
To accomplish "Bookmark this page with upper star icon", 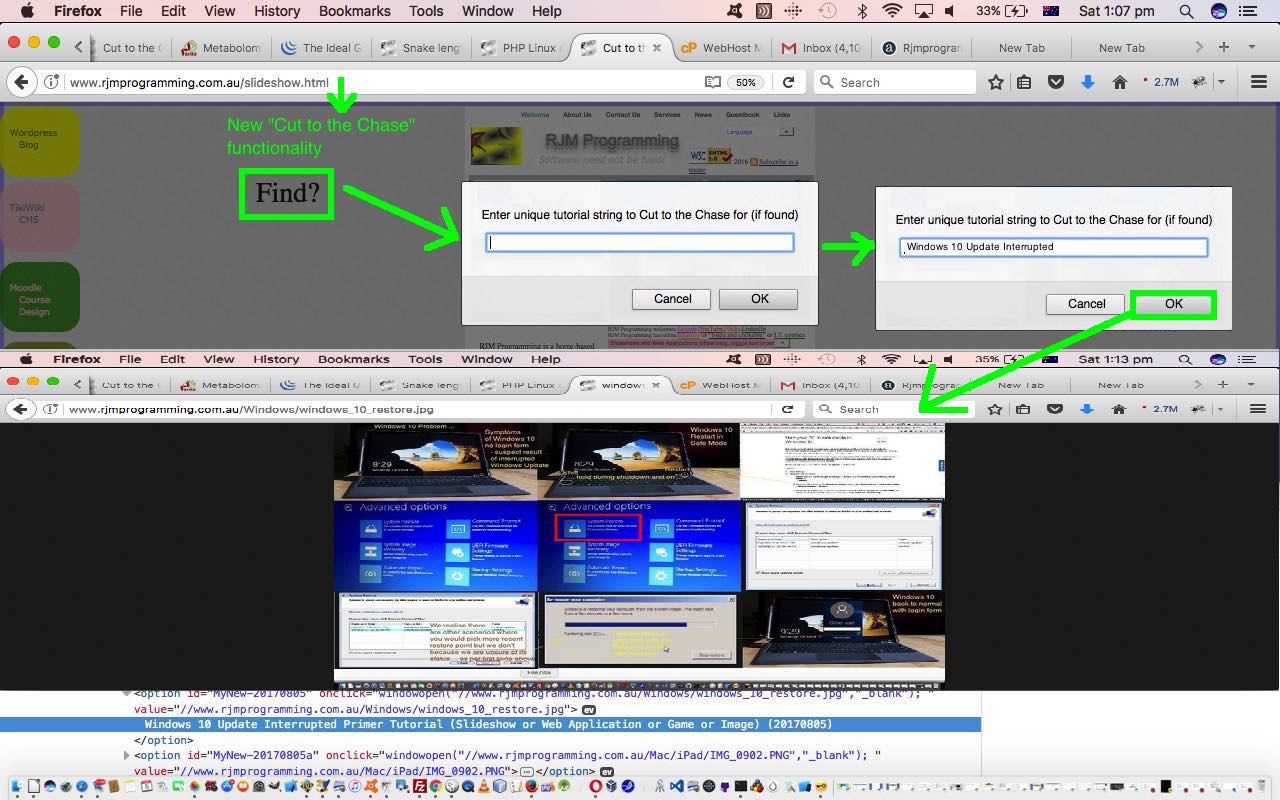I will (996, 82).
